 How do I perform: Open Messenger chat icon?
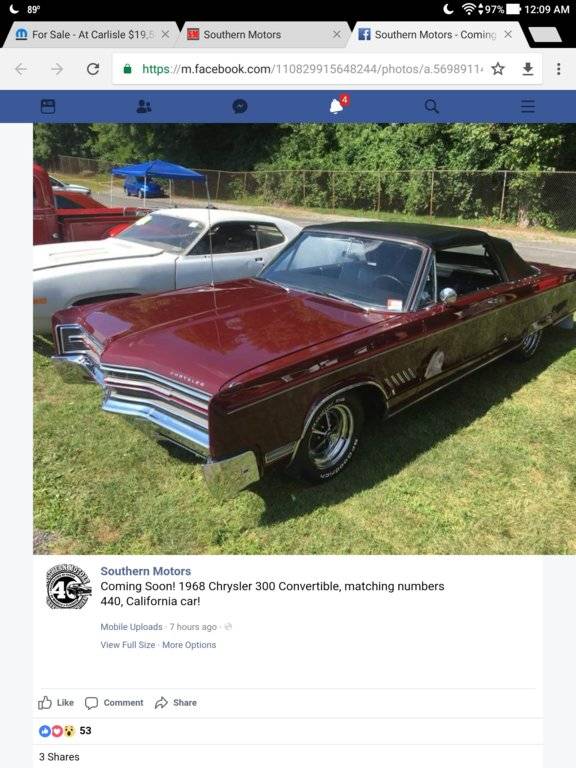pyautogui.click(x=240, y=106)
